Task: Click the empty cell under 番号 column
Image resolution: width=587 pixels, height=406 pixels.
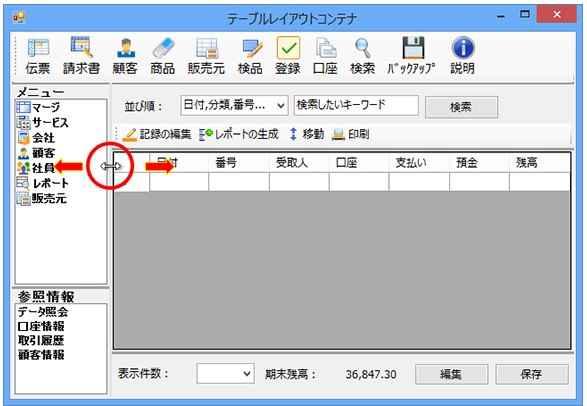Action: 239,182
